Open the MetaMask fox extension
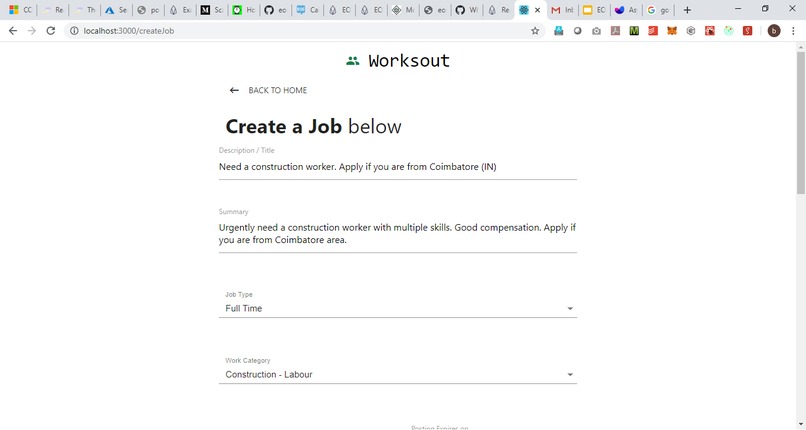This screenshot has width=806, height=430. (x=672, y=31)
